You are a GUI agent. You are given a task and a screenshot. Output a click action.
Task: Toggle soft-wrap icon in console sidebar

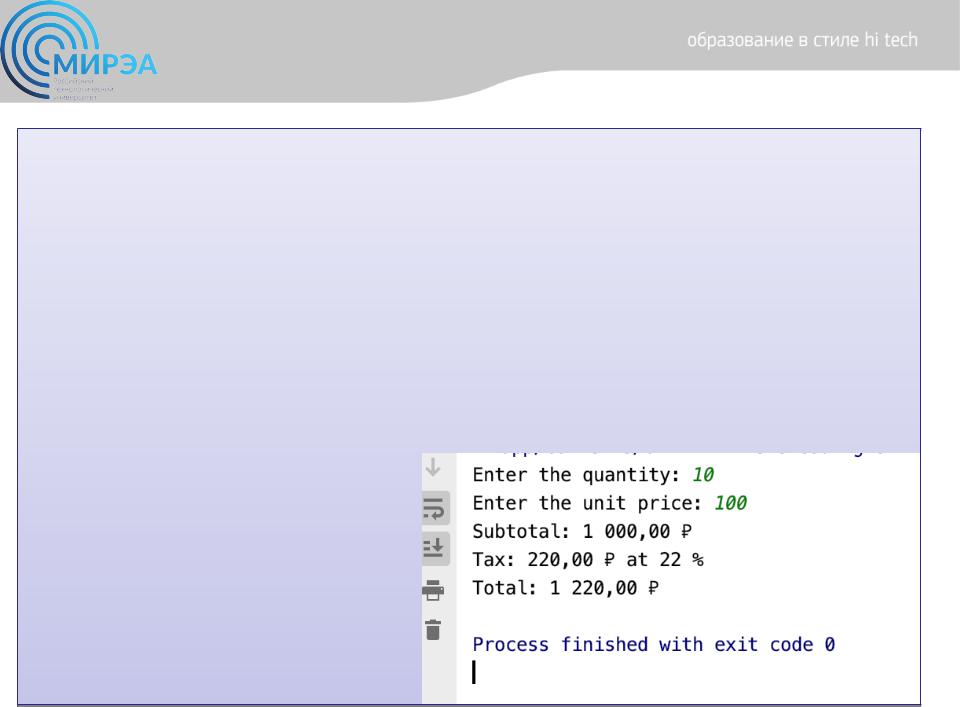tap(434, 508)
